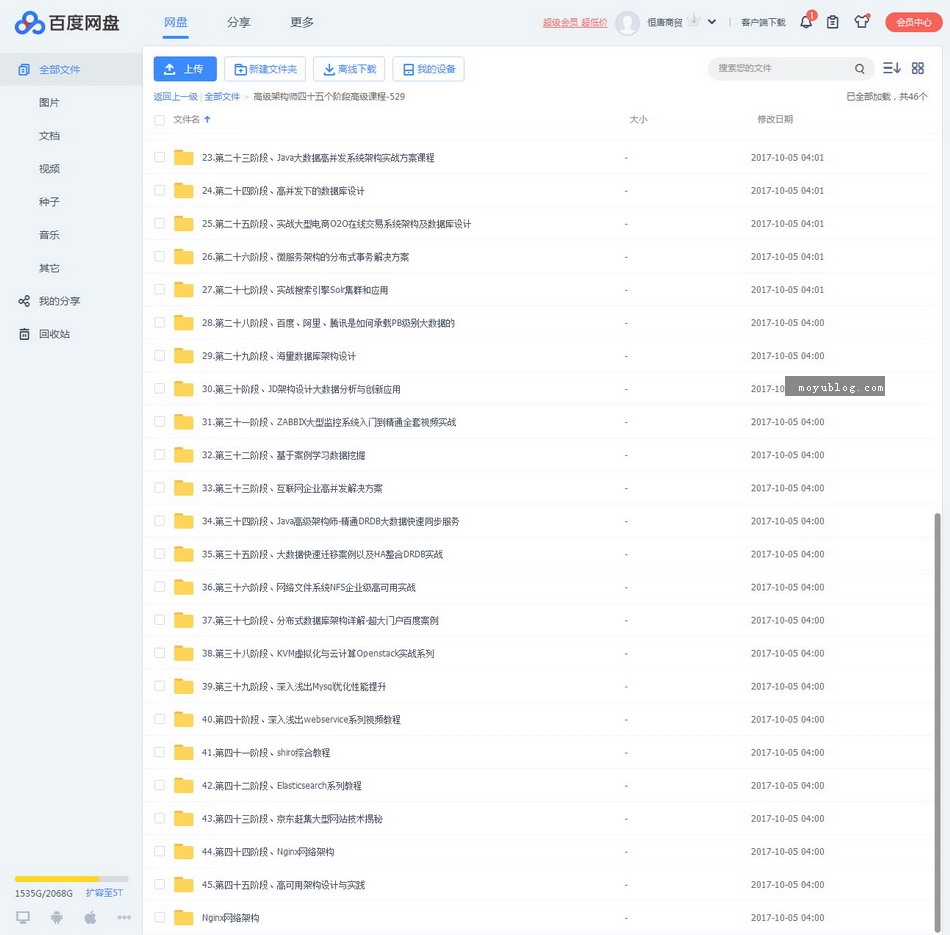The image size is (950, 935).
Task: Click the 超级会员 超低价 link
Action: pyautogui.click(x=575, y=22)
